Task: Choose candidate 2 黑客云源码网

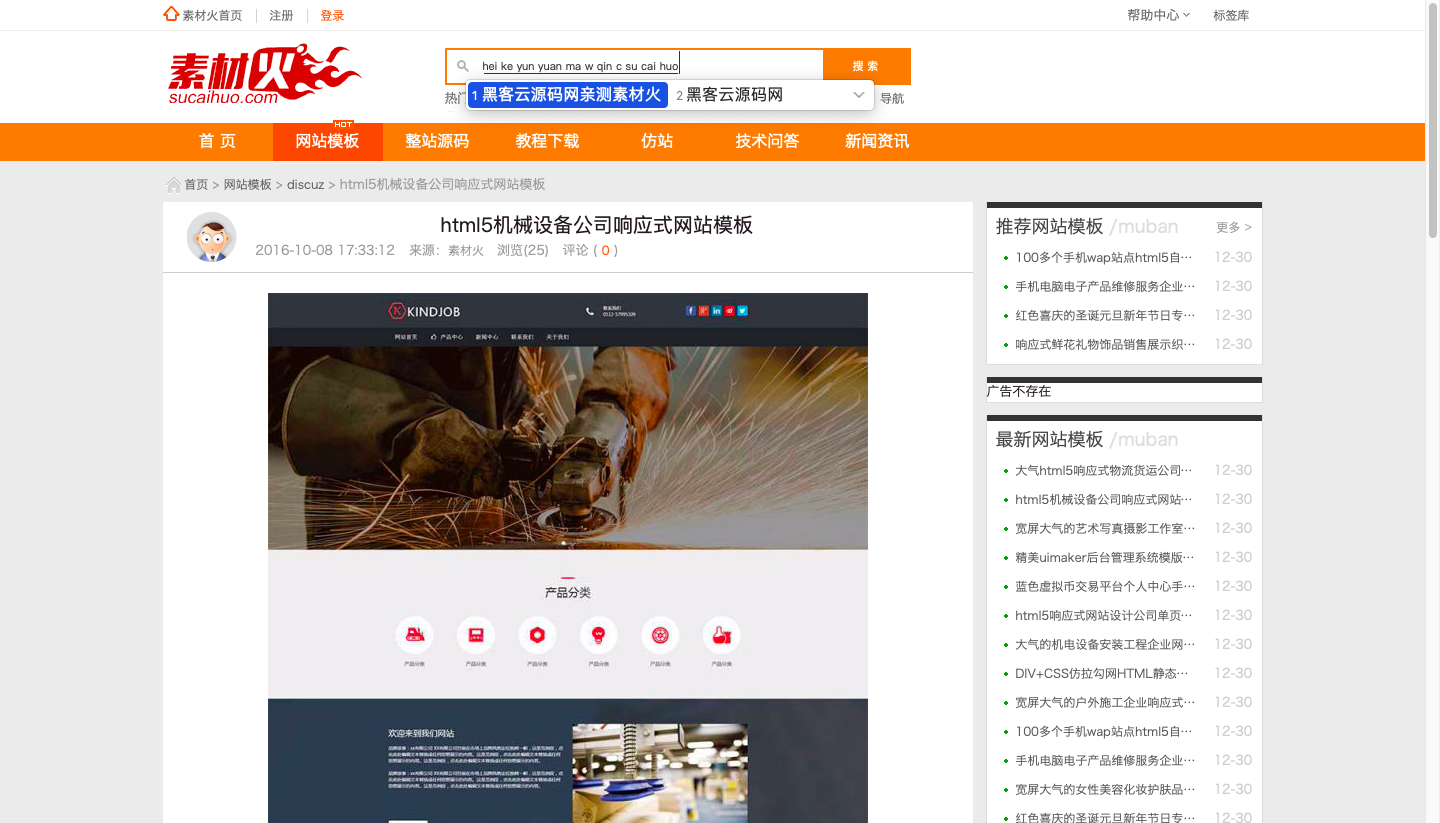Action: pyautogui.click(x=735, y=95)
